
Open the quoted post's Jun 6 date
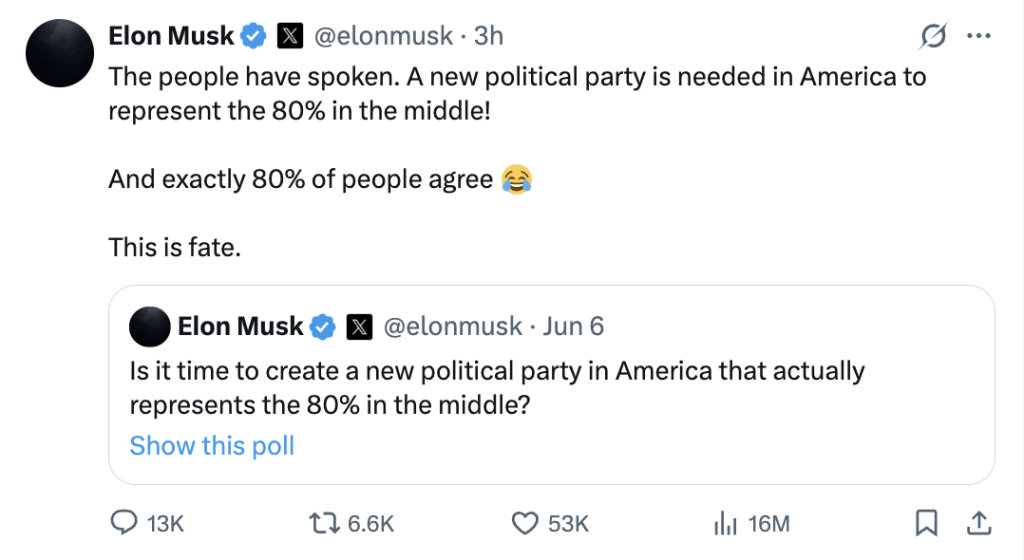(573, 326)
